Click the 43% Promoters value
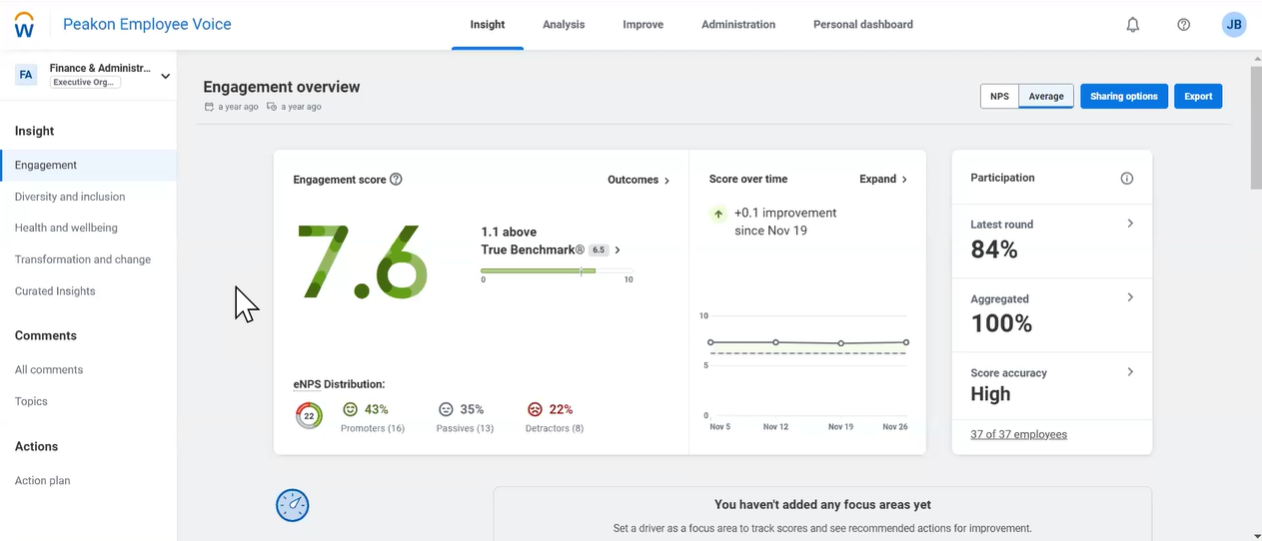 pyautogui.click(x=376, y=410)
